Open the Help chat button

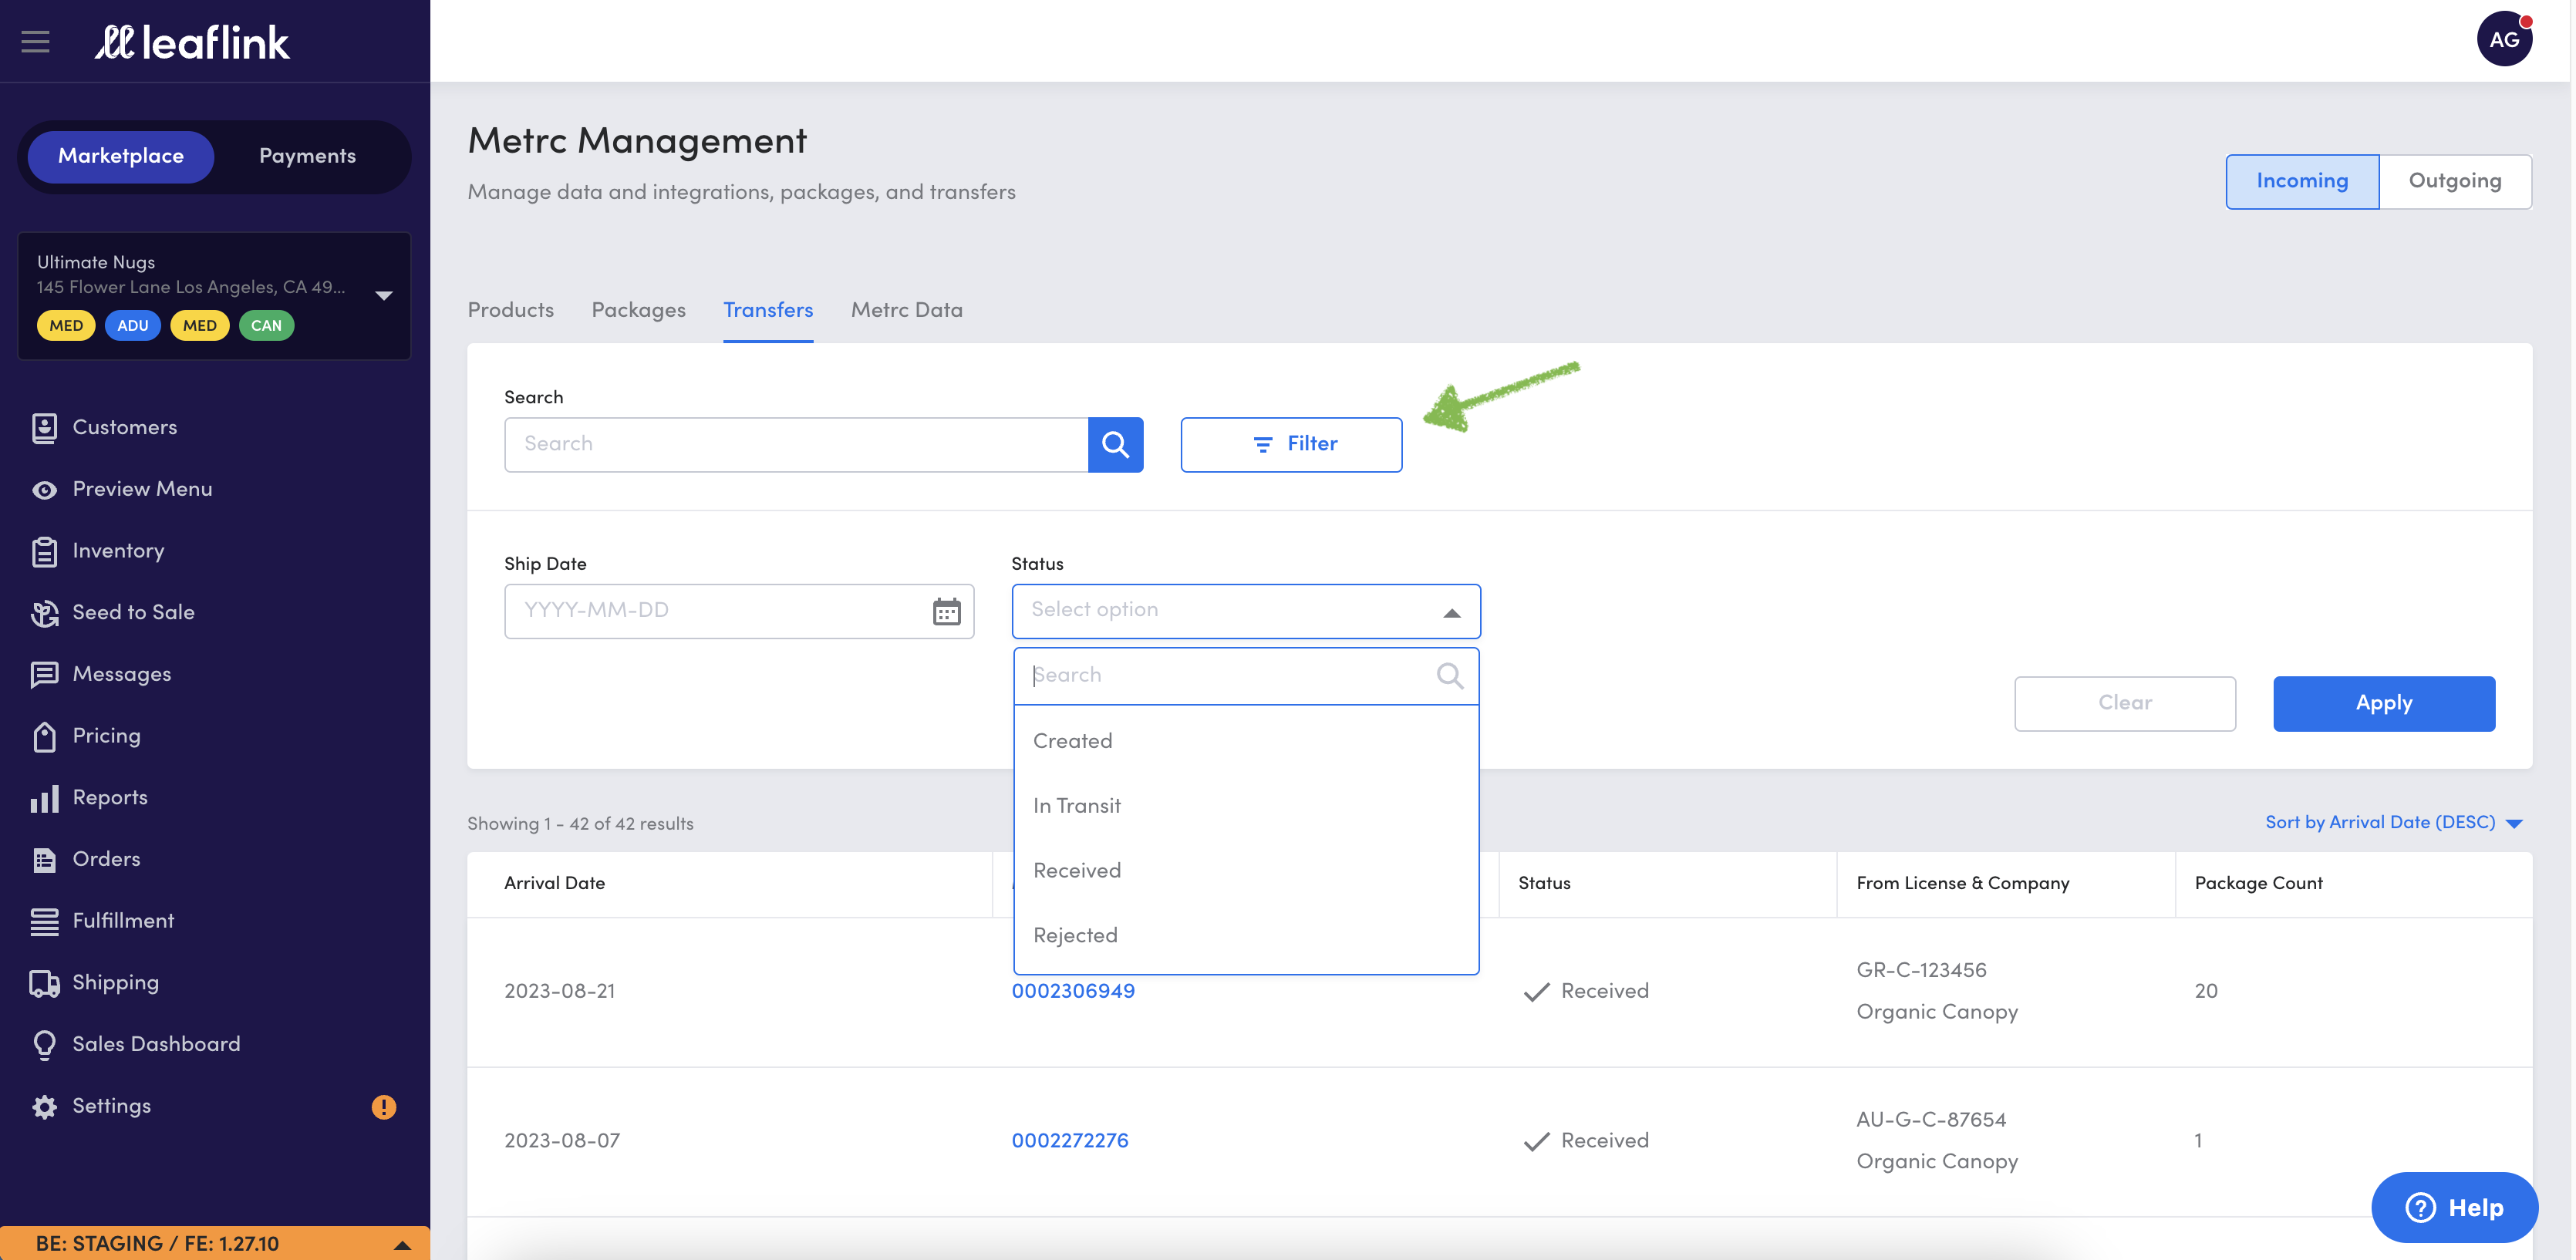click(2454, 1207)
